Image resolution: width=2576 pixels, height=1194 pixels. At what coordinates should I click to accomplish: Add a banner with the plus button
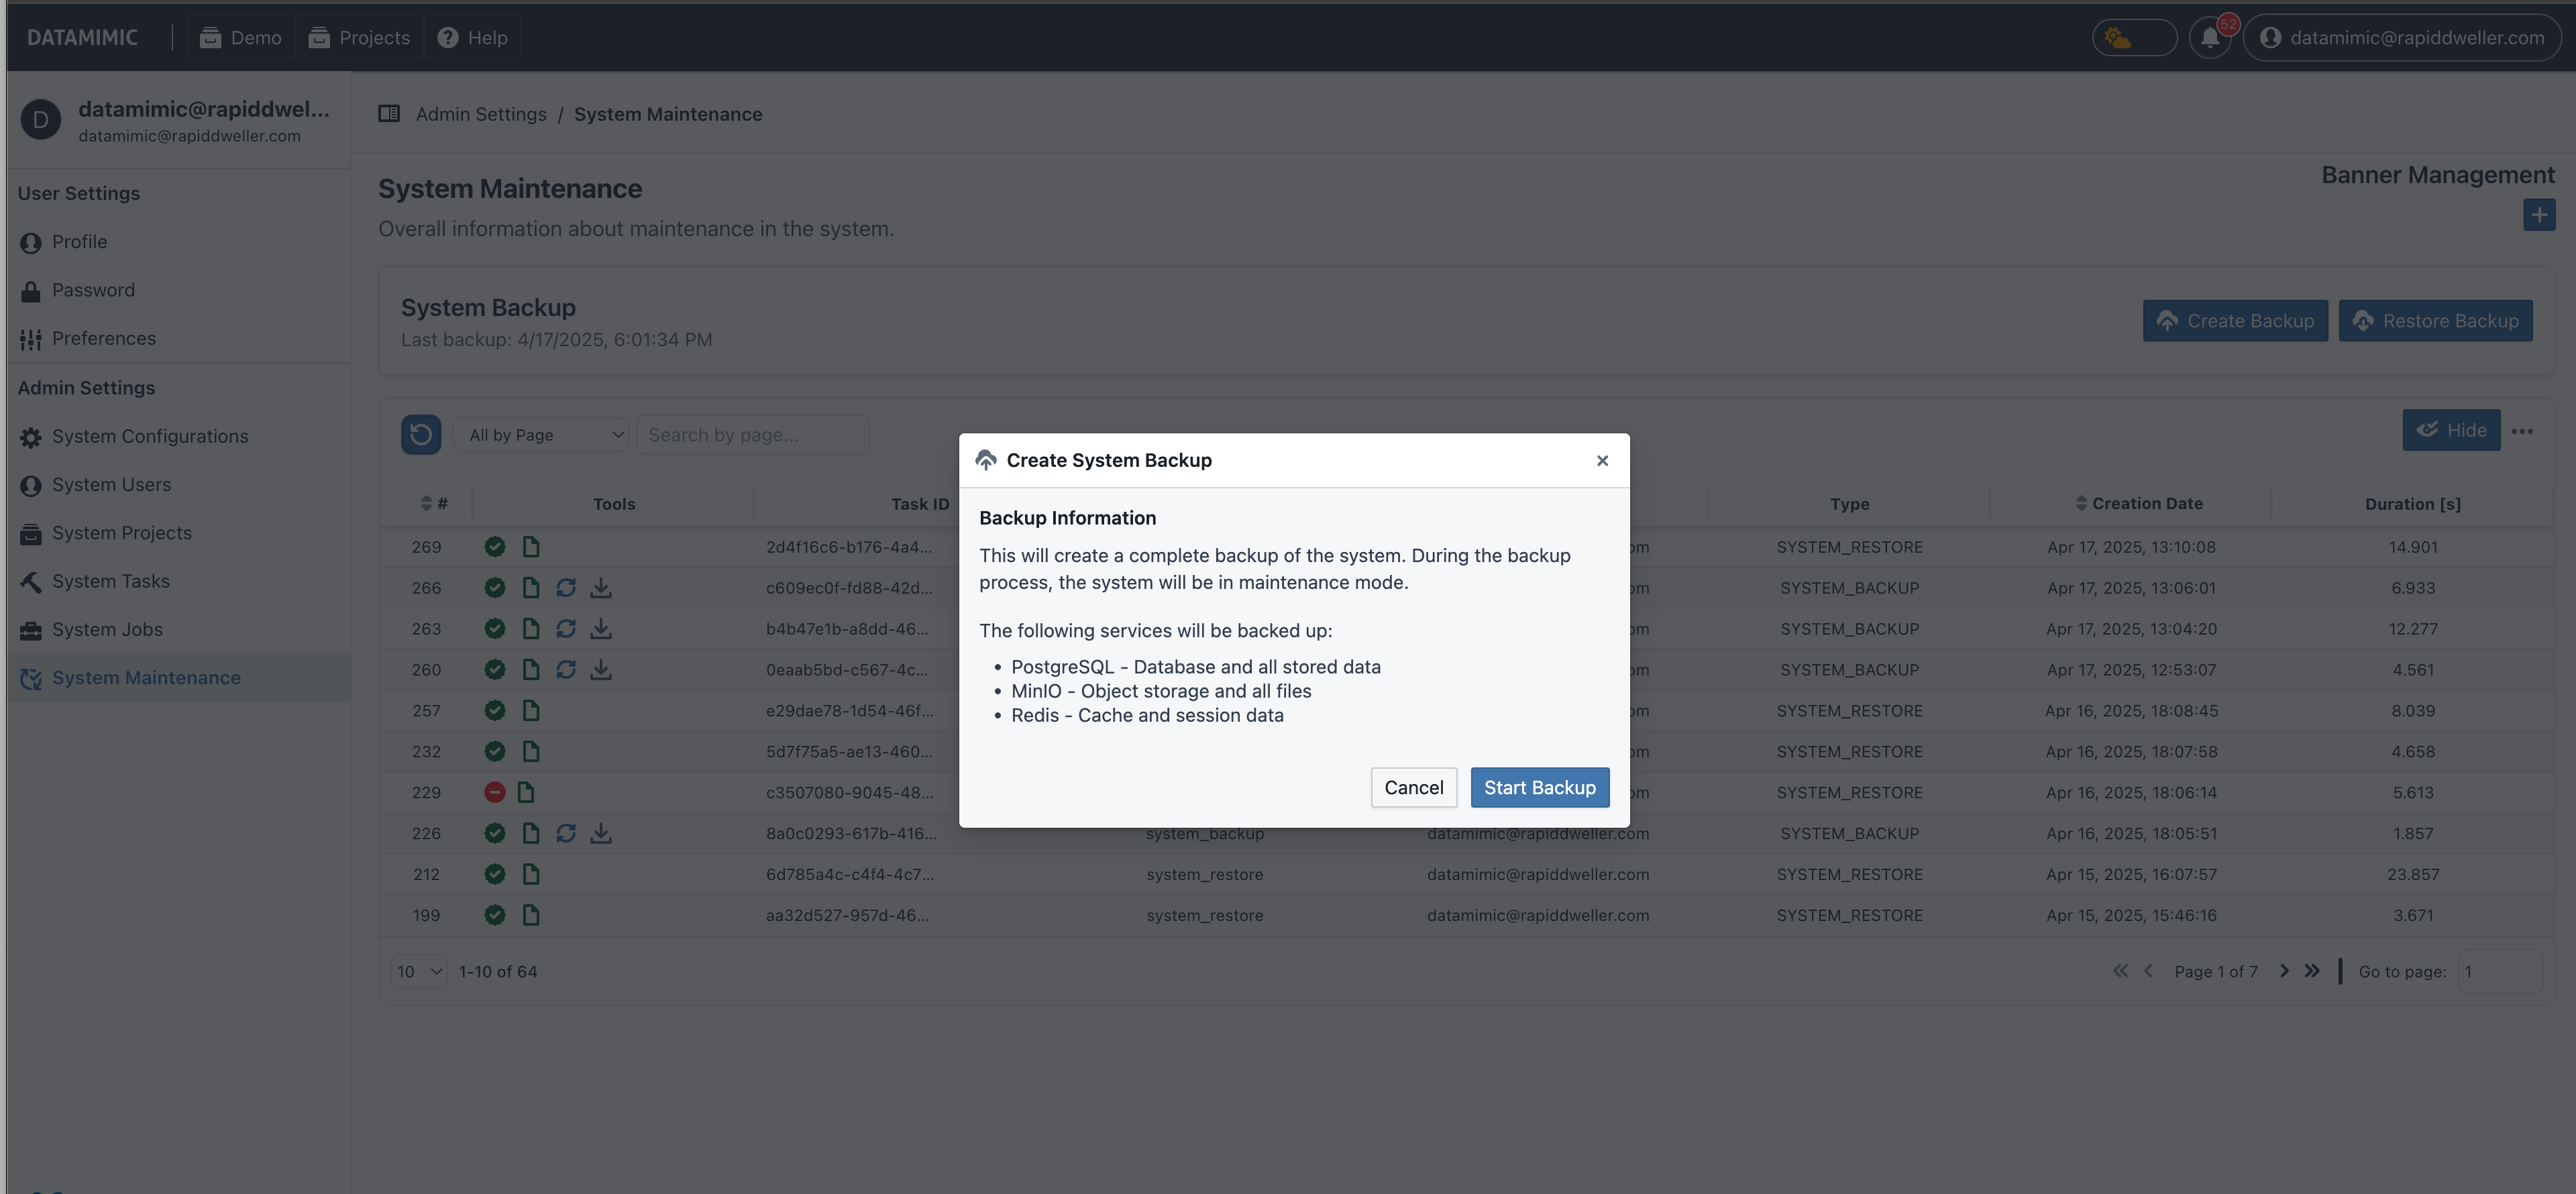[2538, 214]
